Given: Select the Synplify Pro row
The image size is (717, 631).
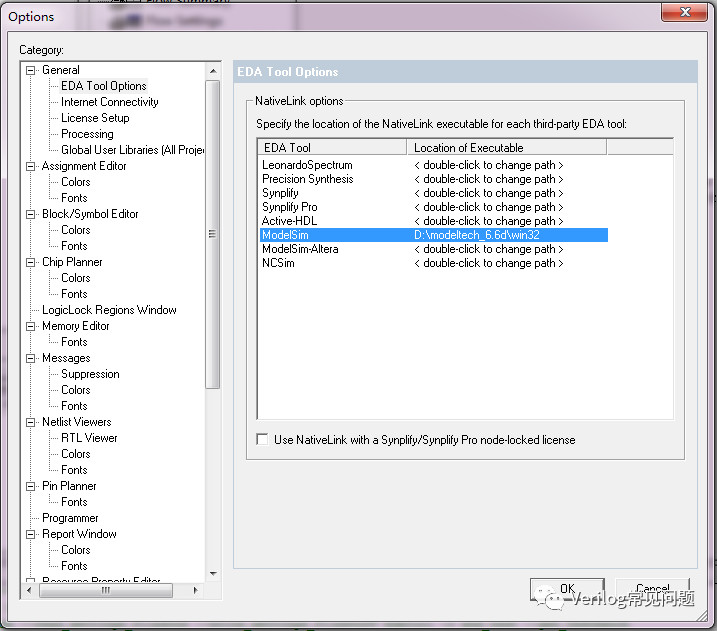Looking at the screenshot, I should click(434, 207).
